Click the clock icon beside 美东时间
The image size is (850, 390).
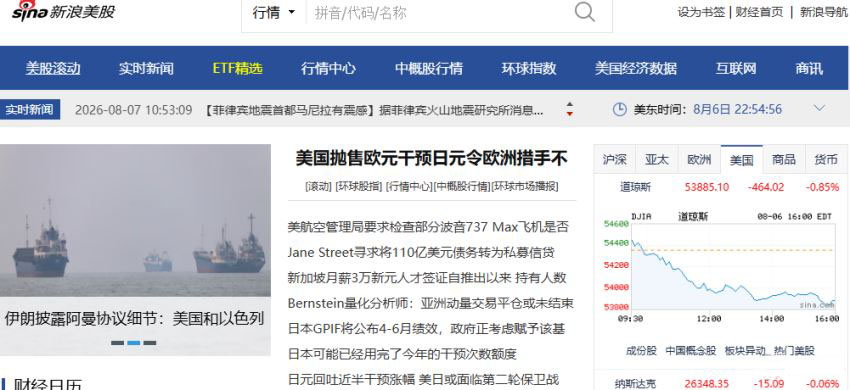[619, 109]
